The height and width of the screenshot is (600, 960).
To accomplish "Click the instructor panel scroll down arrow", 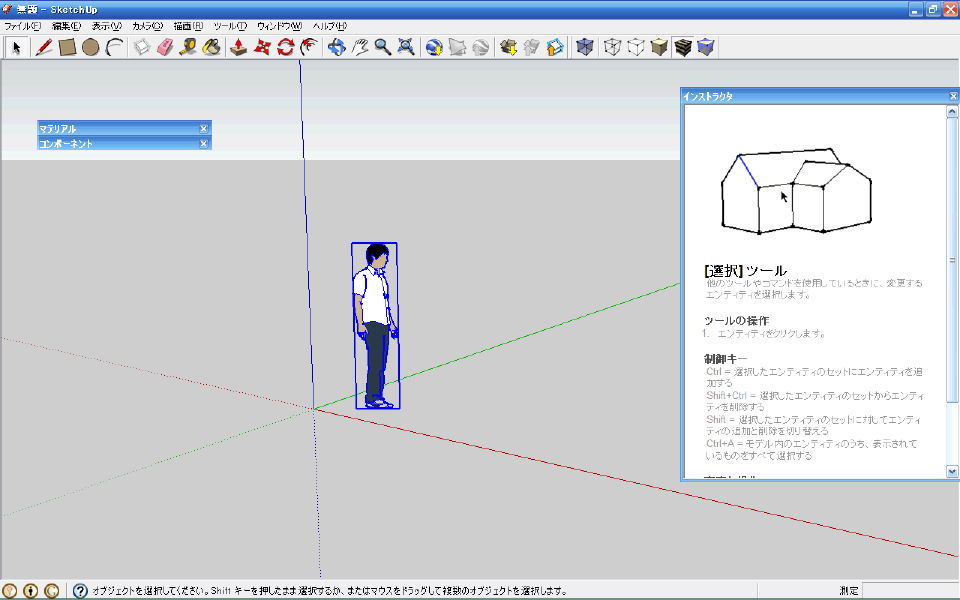I will (952, 471).
